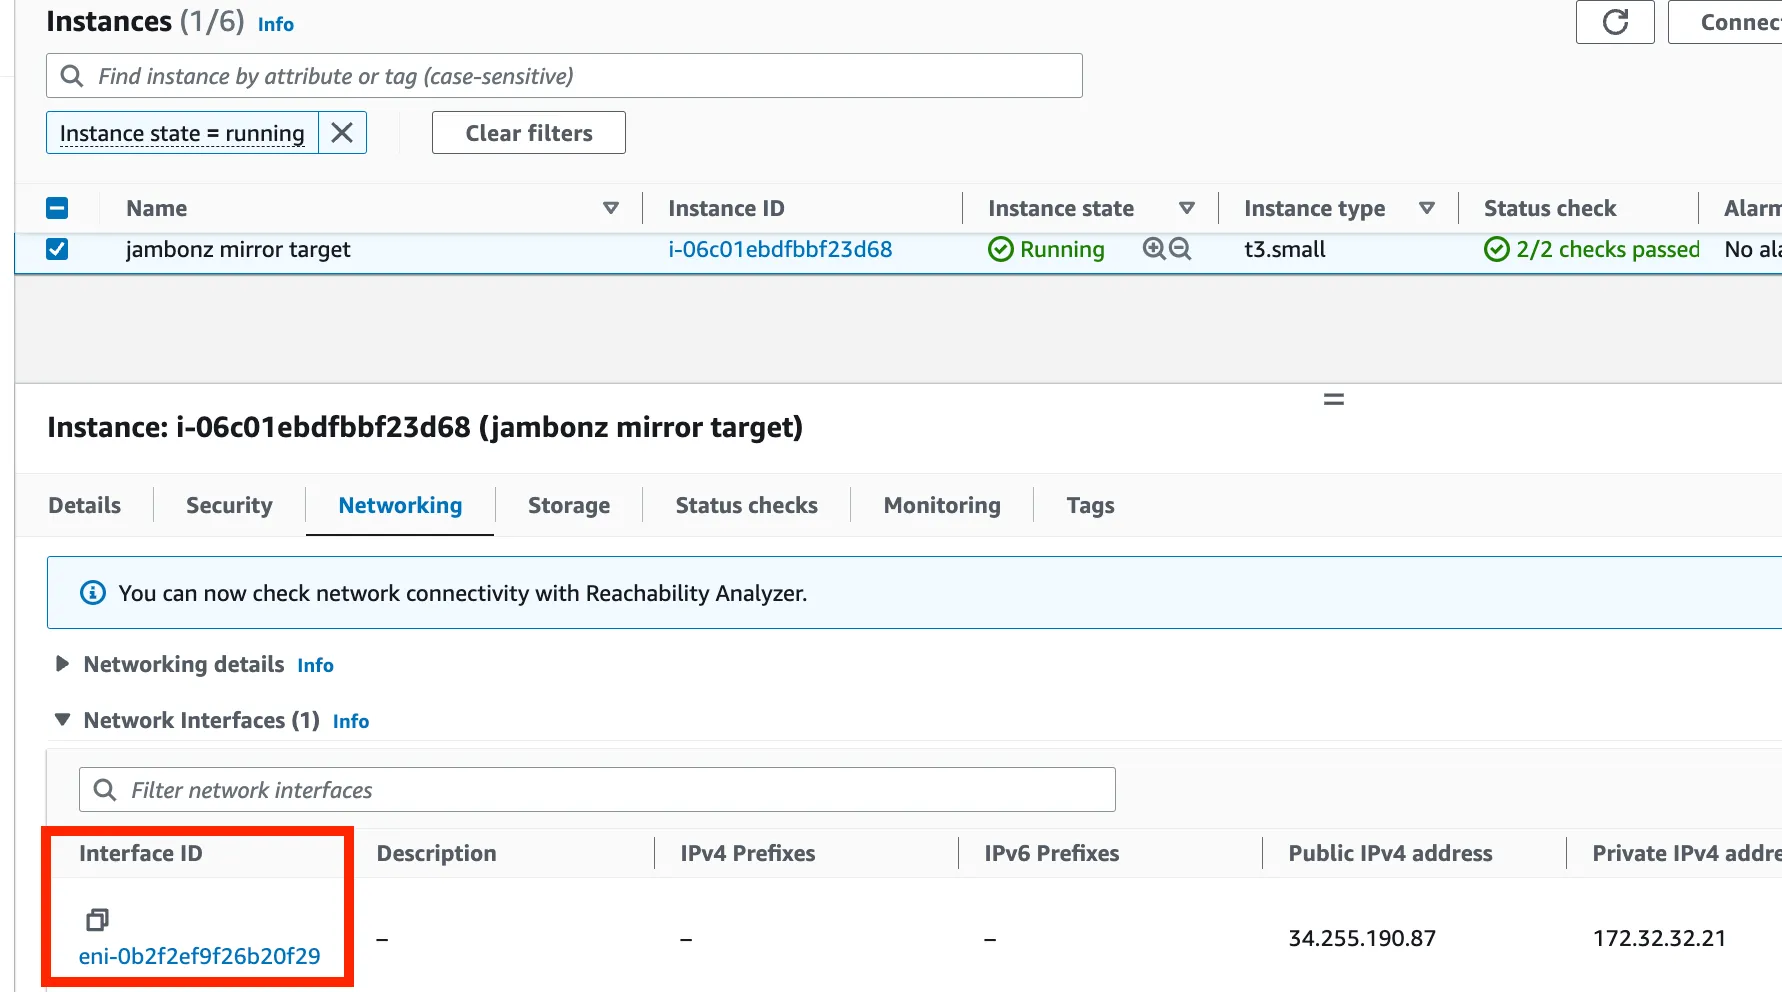Screen dimensions: 1782x992
Task: Click the Interface ID column header
Action: [141, 853]
